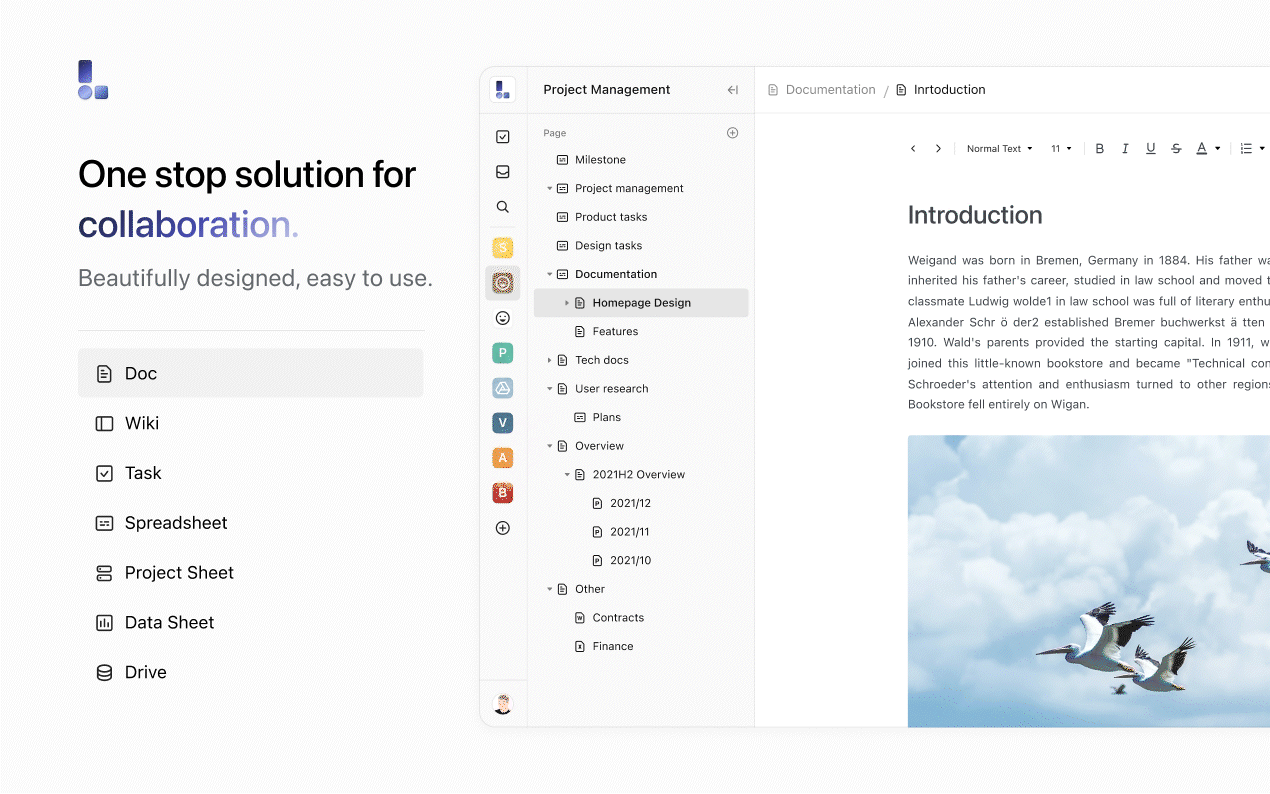
Task: Click the app logo atop the sidebar
Action: 503,89
